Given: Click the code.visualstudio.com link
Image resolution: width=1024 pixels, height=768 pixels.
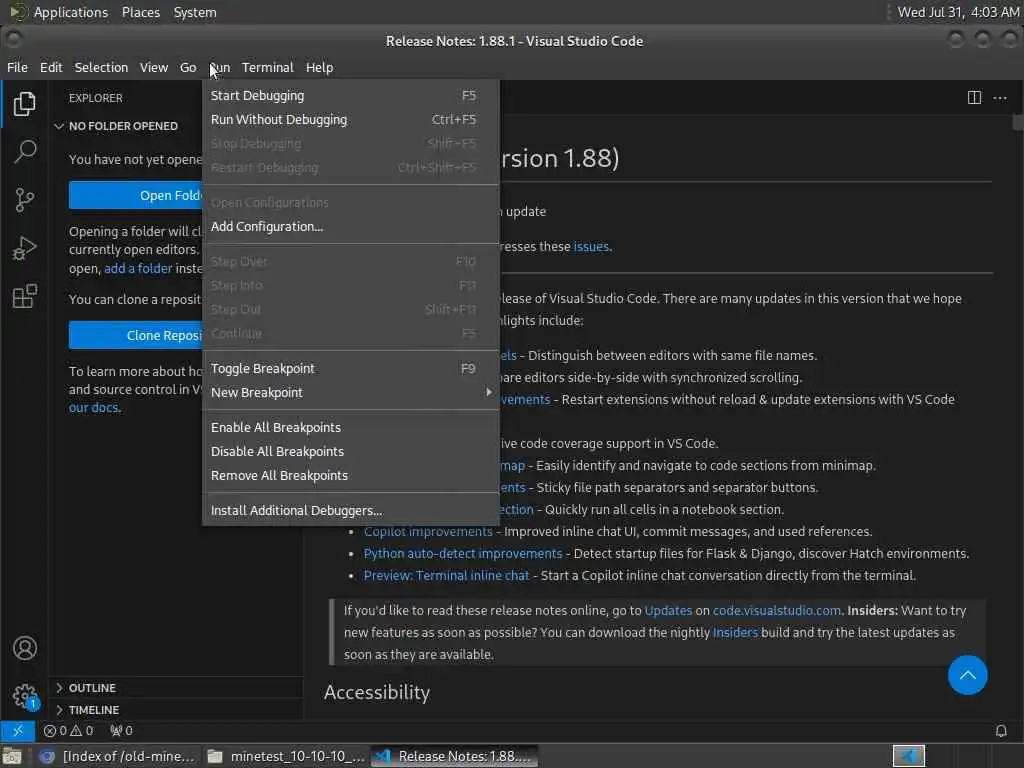Looking at the screenshot, I should [x=776, y=611].
